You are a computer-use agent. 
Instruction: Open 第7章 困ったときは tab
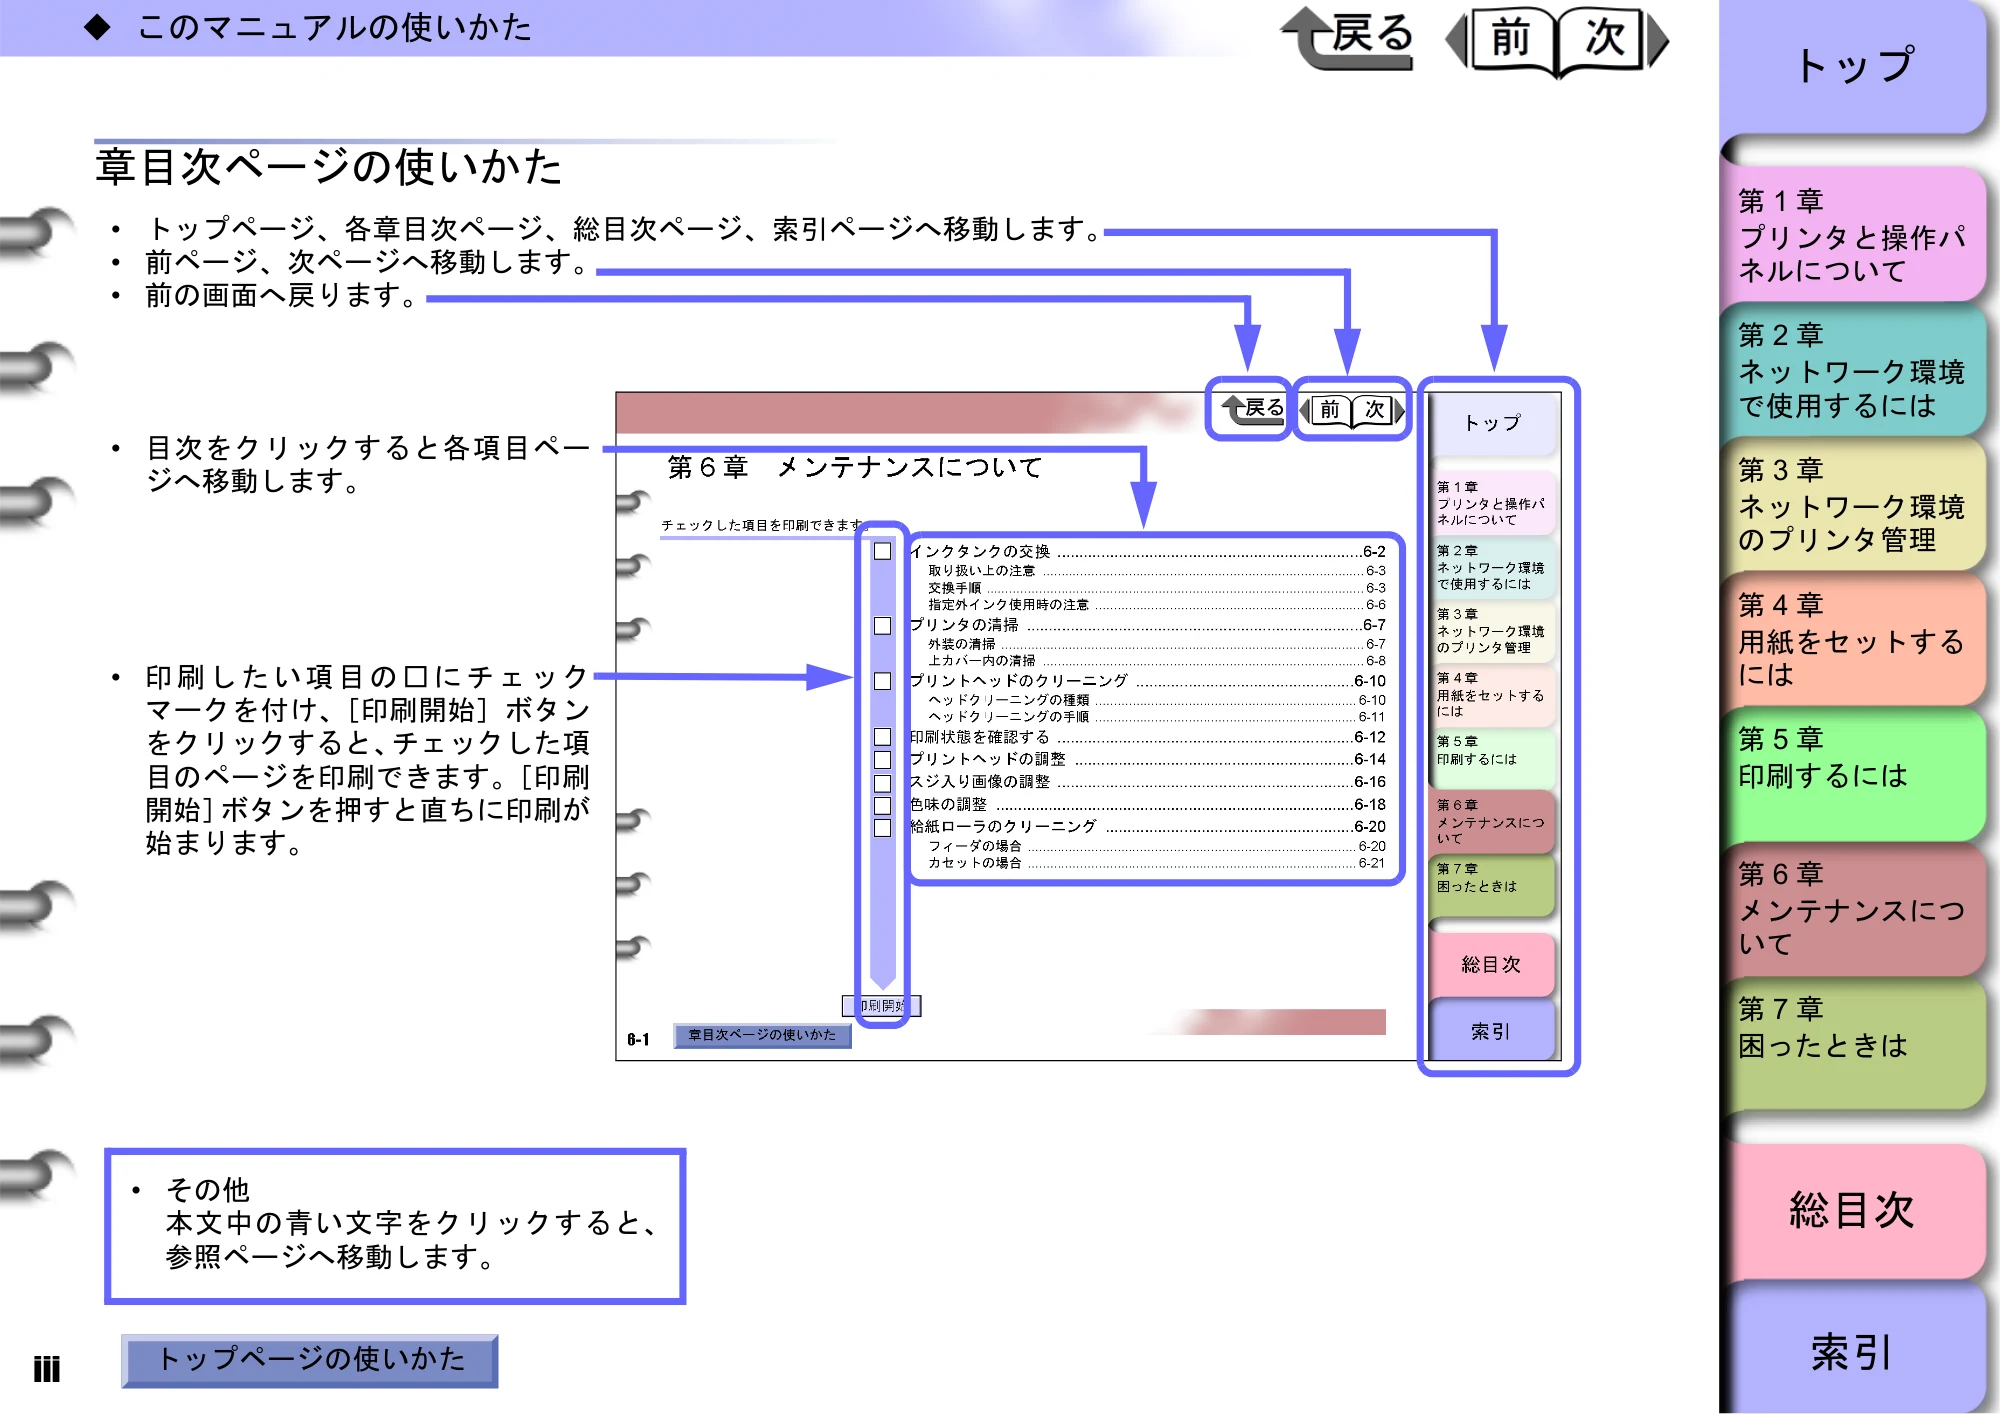tap(1853, 1045)
